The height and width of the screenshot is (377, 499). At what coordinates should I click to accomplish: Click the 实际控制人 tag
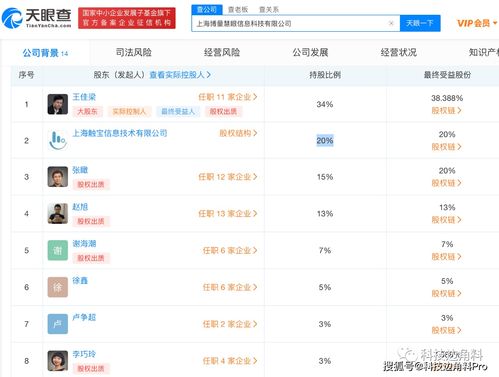(x=129, y=111)
